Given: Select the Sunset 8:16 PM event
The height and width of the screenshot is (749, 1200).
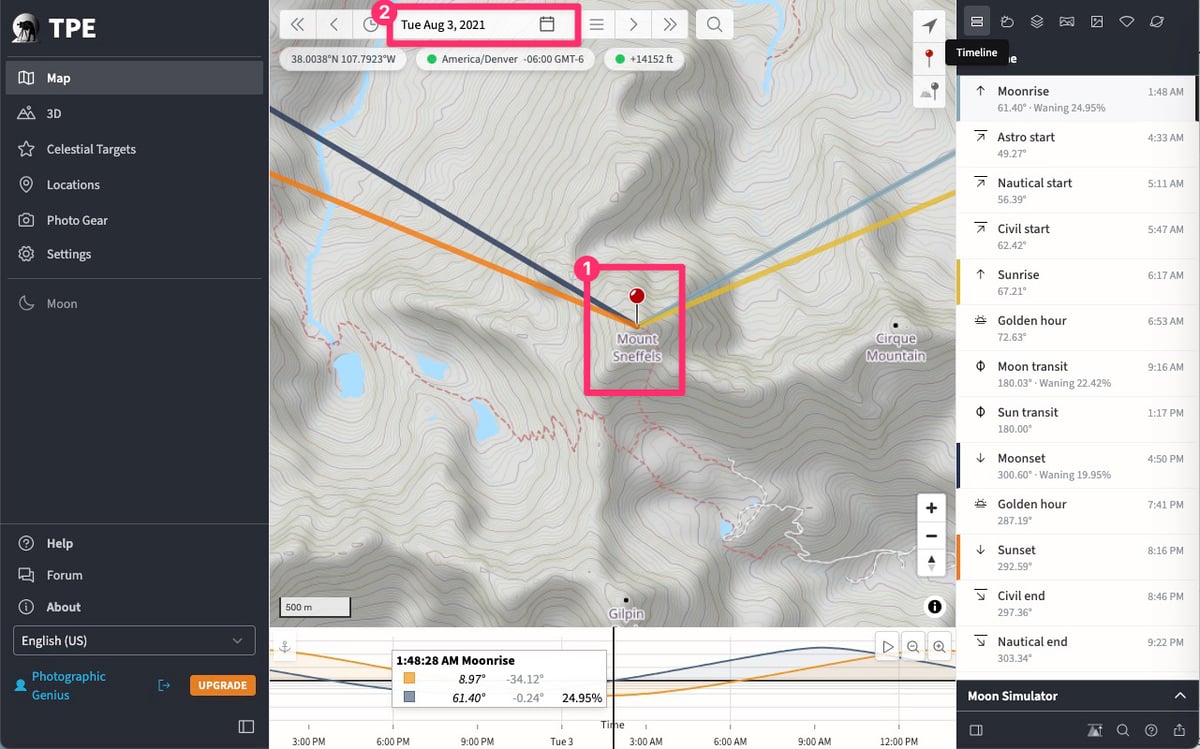Looking at the screenshot, I should tap(1075, 558).
